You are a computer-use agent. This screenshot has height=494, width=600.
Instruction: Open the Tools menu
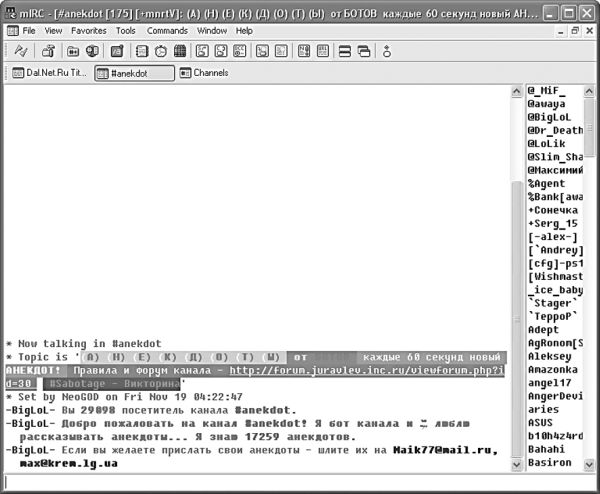pyautogui.click(x=125, y=31)
